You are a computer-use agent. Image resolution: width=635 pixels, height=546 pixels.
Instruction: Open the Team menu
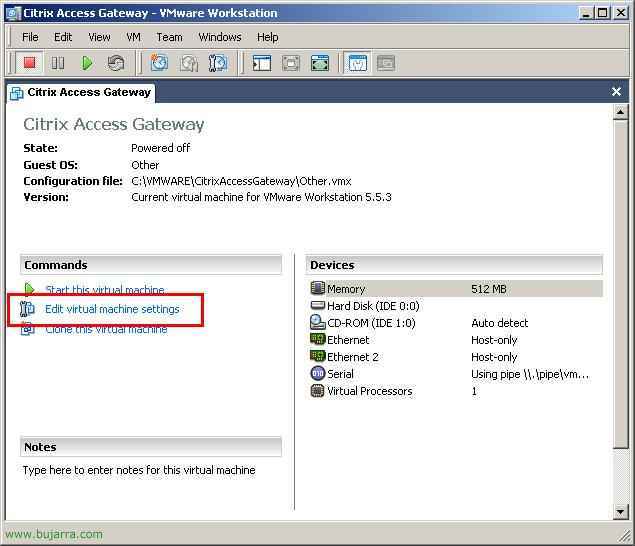[x=169, y=37]
